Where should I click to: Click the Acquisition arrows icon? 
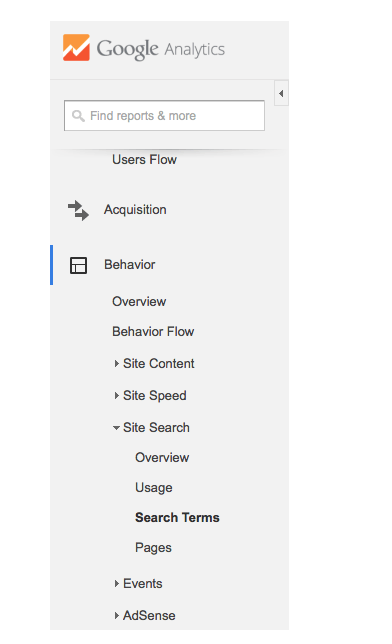point(78,210)
